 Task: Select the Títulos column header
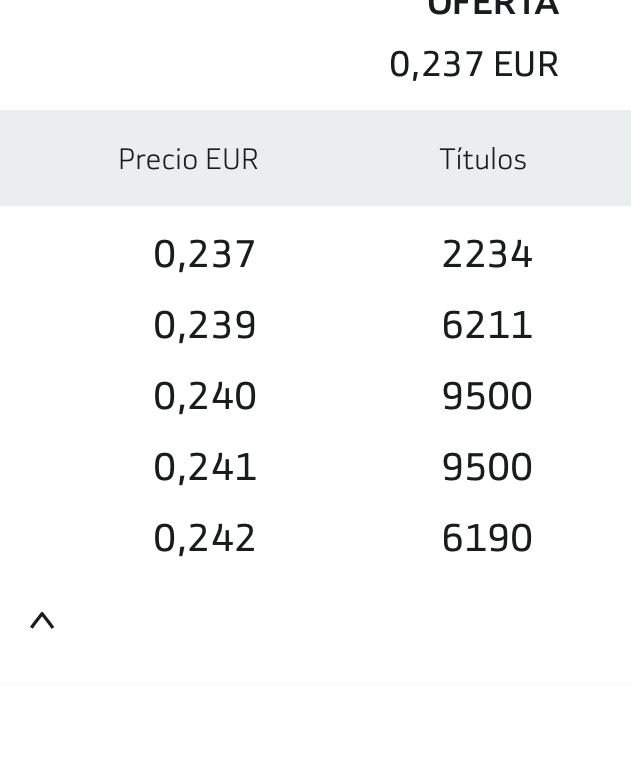click(x=483, y=158)
